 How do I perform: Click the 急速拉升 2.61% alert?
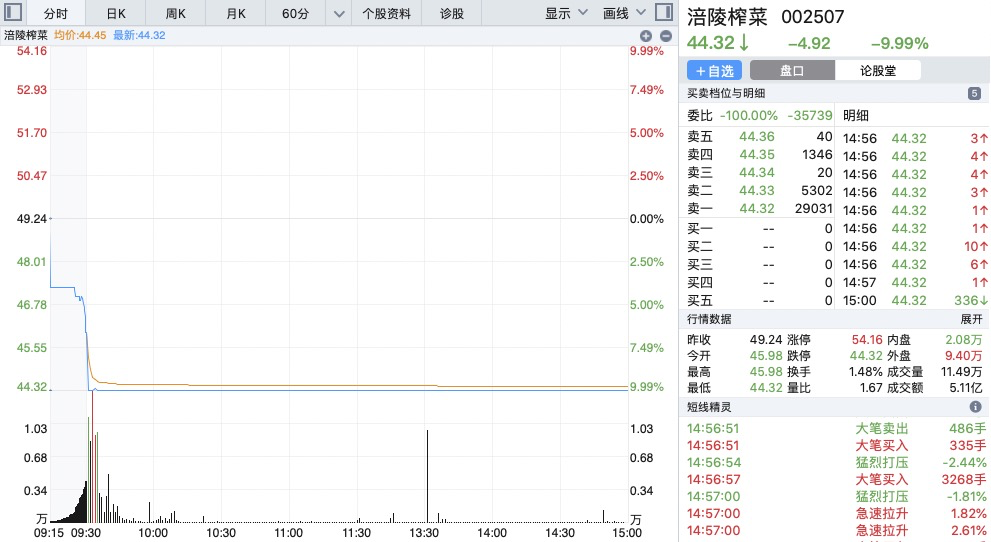click(837, 531)
